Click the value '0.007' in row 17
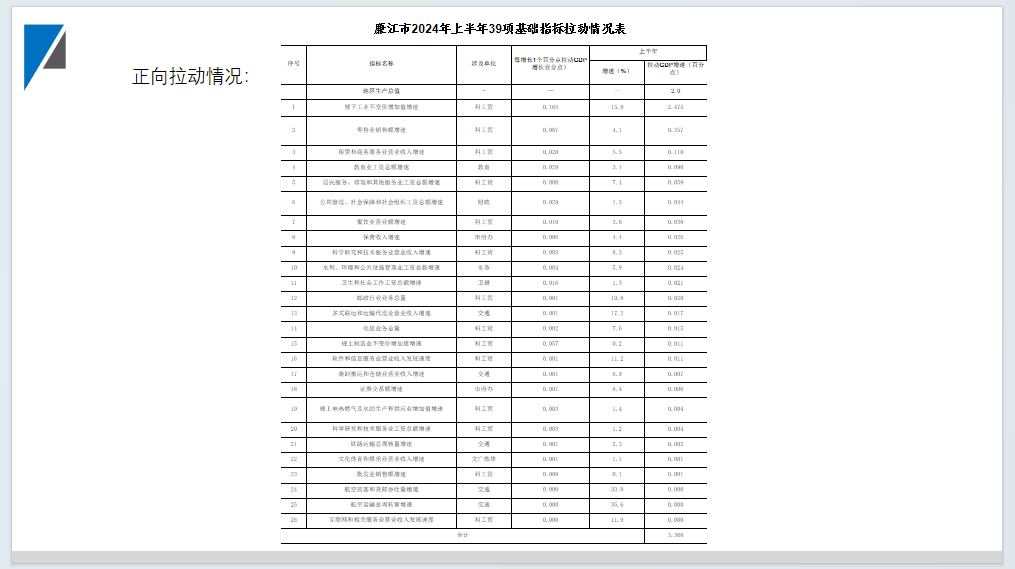Image resolution: width=1015 pixels, height=569 pixels. [675, 374]
